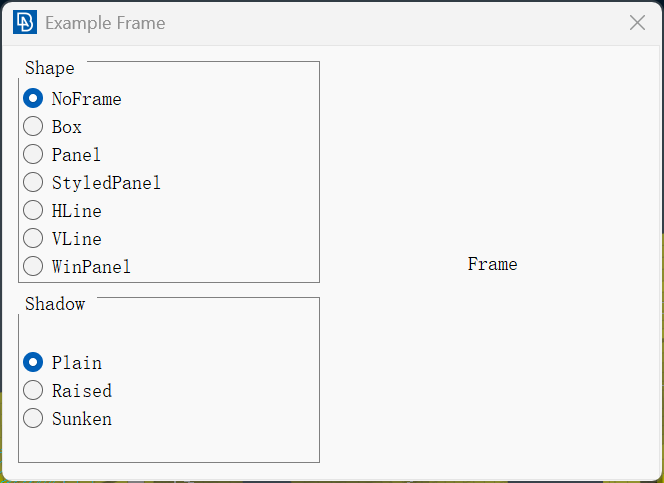Click the Shape group box title

(50, 68)
